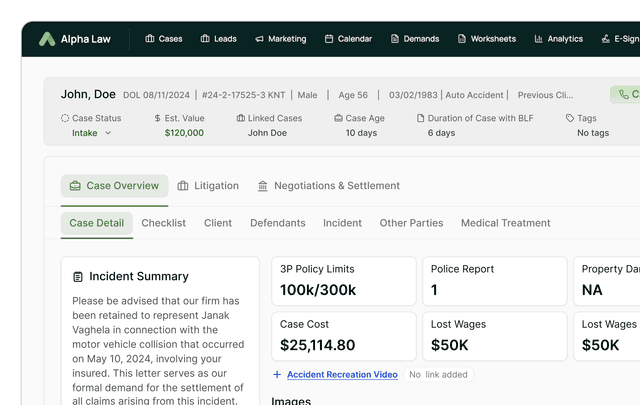
Task: Select the Checklist sub-tab
Action: [163, 223]
